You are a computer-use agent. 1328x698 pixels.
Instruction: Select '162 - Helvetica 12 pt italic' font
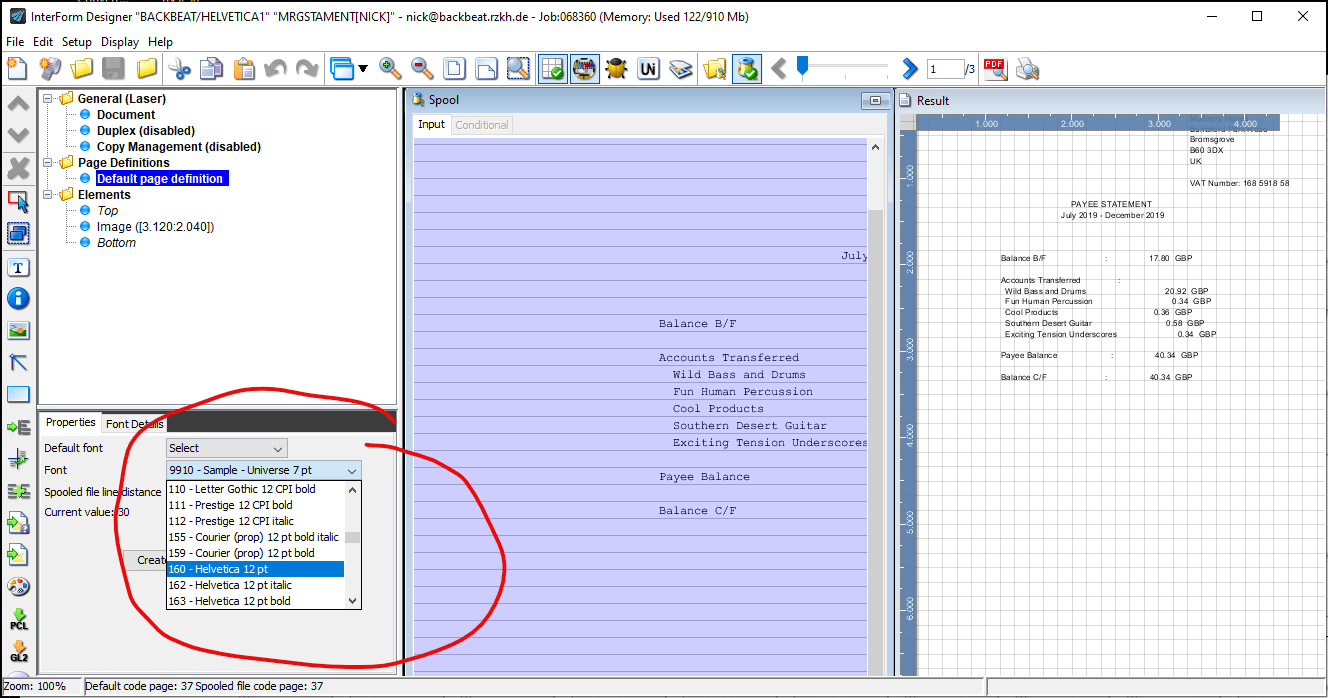255,585
